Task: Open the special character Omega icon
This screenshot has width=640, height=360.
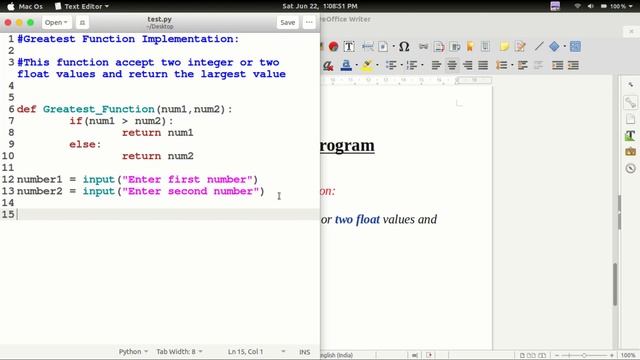Action: pyautogui.click(x=404, y=47)
